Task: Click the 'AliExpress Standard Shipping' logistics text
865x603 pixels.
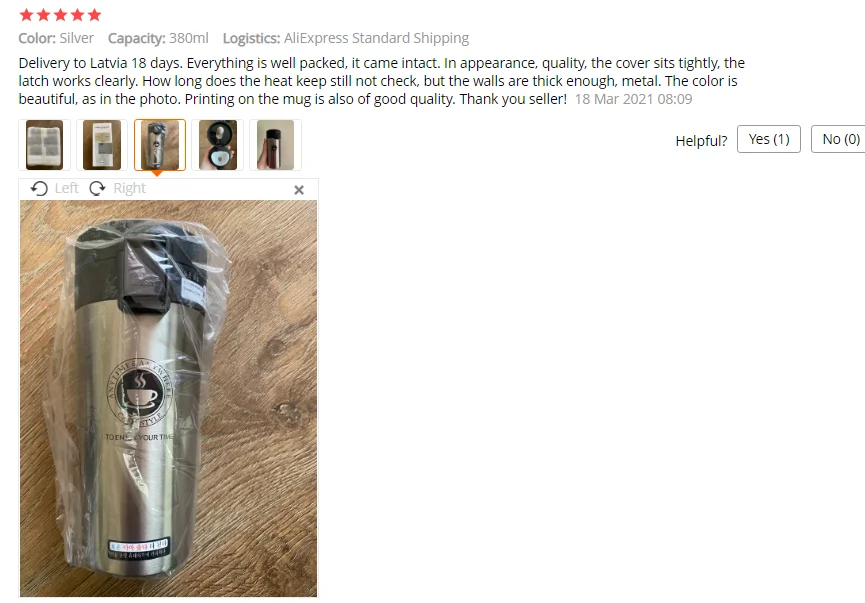Action: point(376,38)
